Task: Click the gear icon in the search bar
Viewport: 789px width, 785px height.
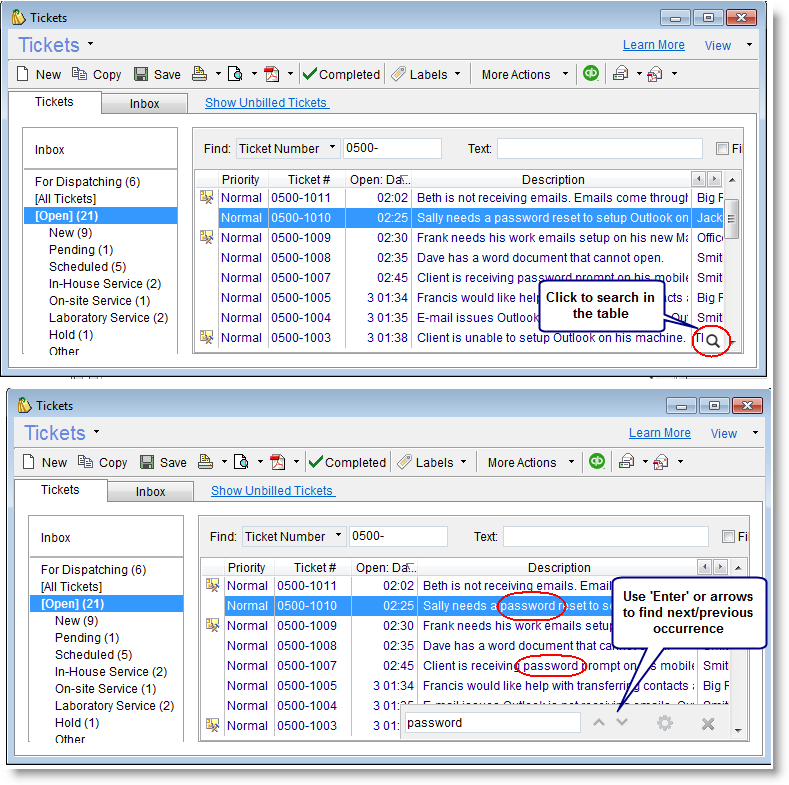Action: (665, 723)
